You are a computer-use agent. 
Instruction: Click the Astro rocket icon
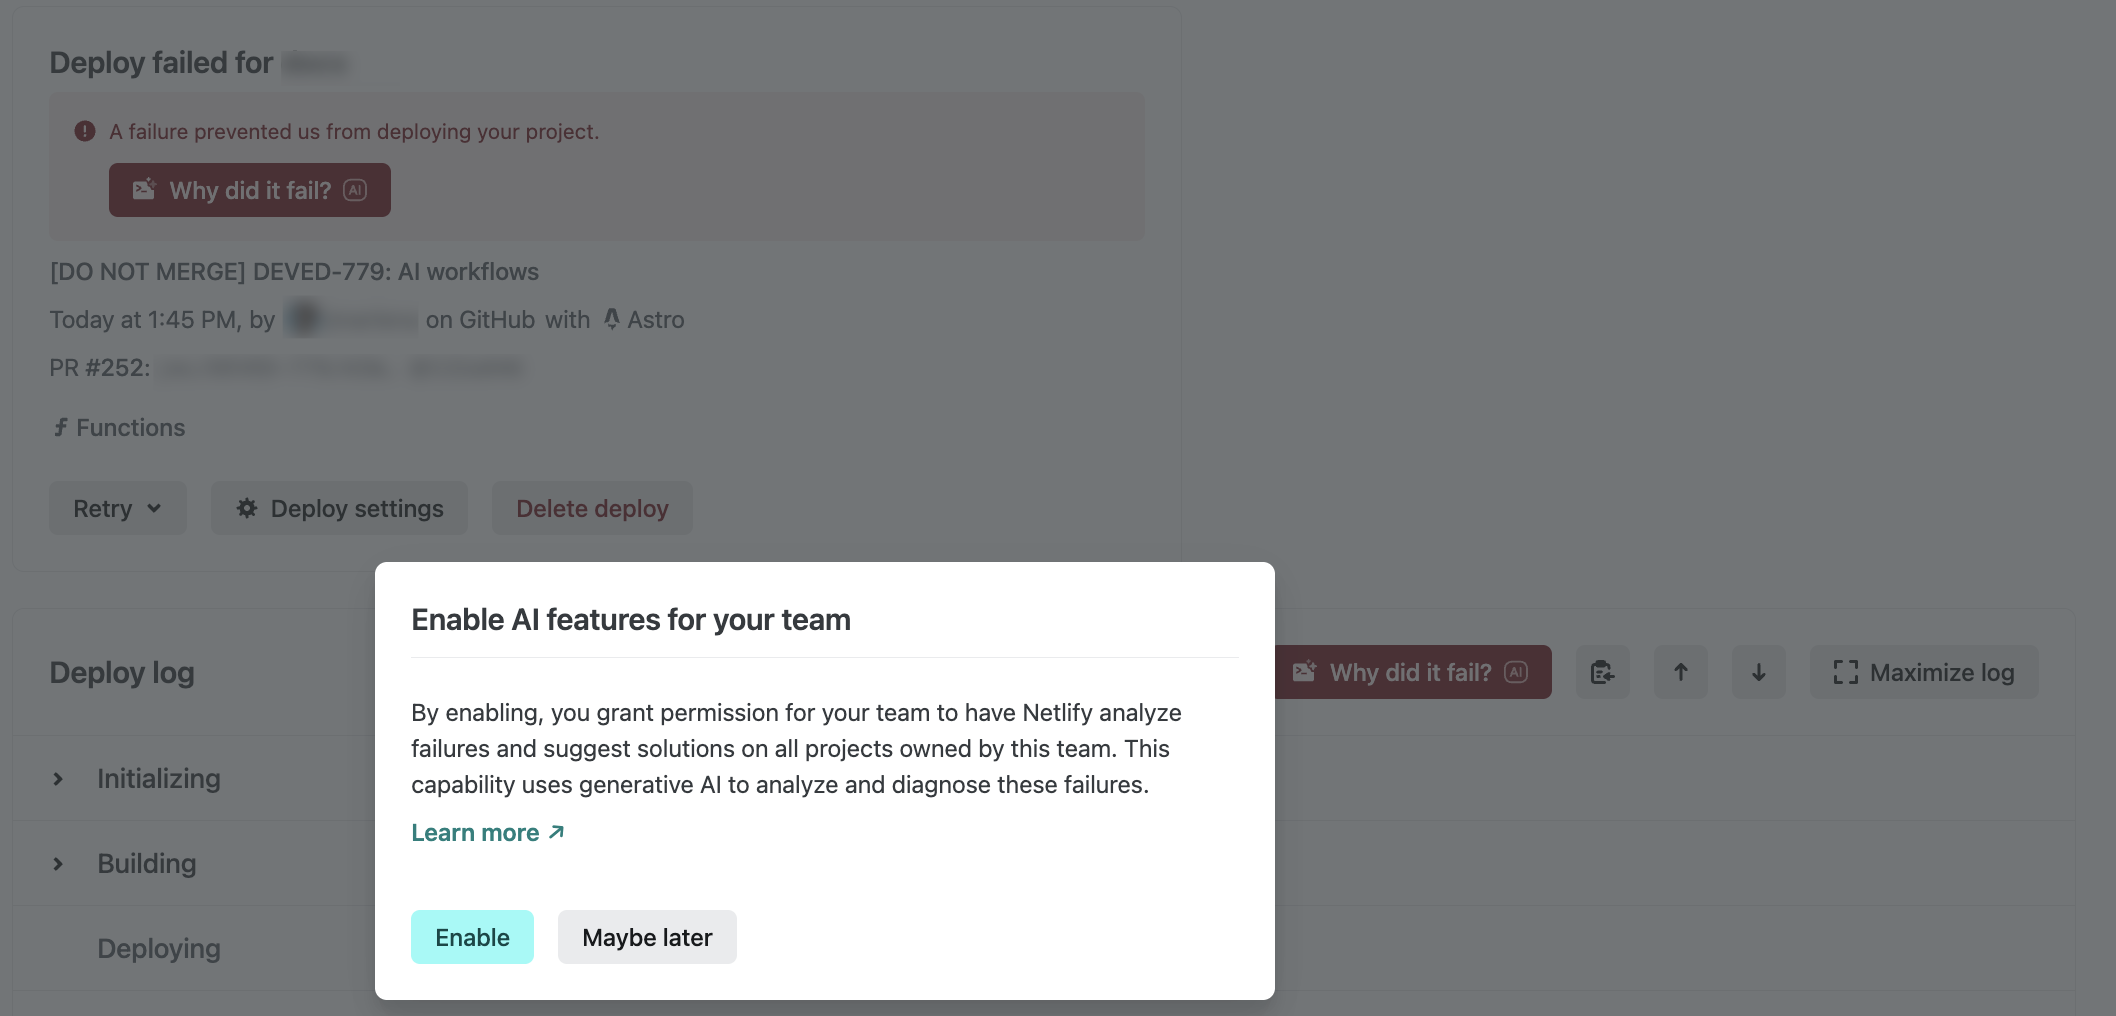(x=612, y=319)
